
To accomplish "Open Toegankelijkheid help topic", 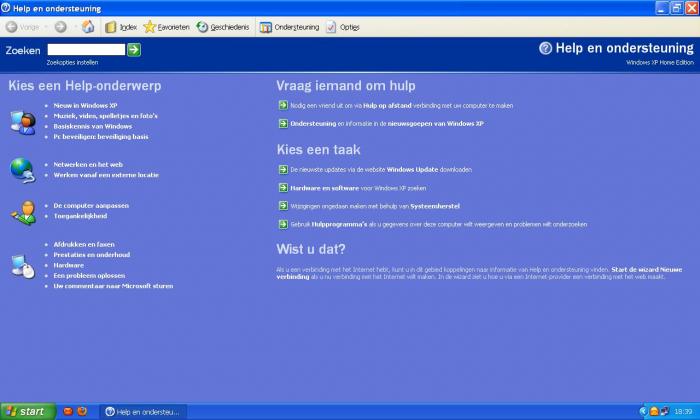I will (80, 216).
